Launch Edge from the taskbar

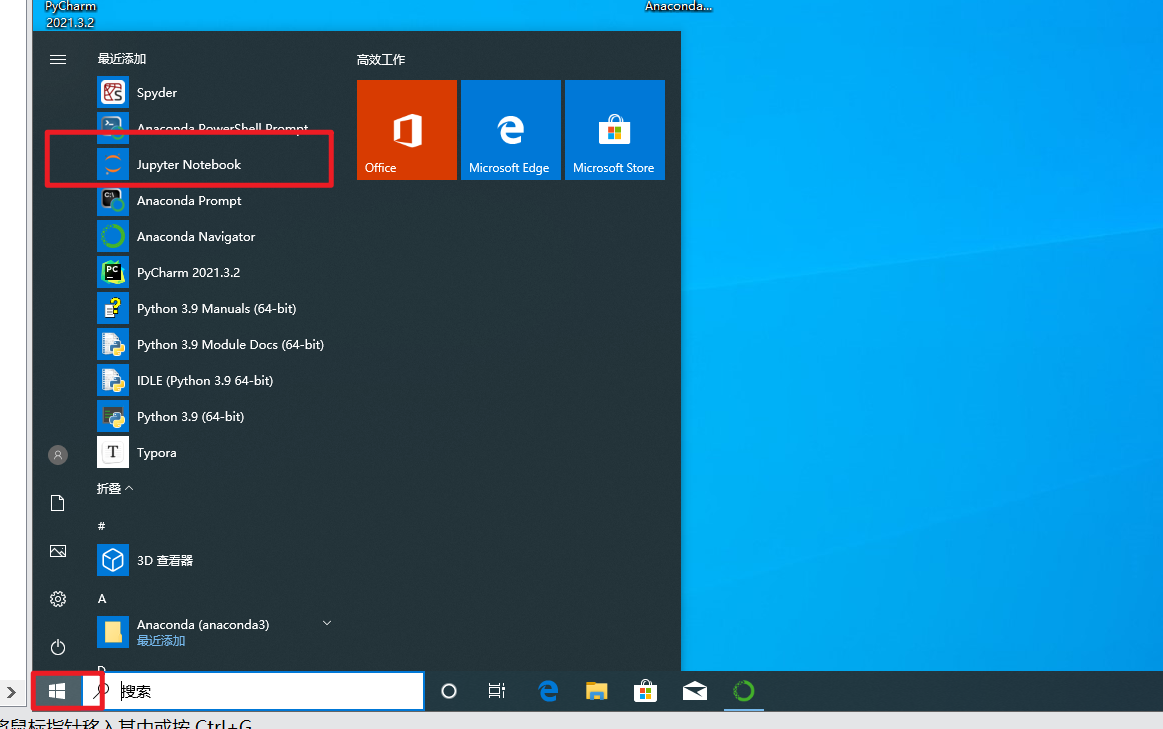pyautogui.click(x=548, y=691)
